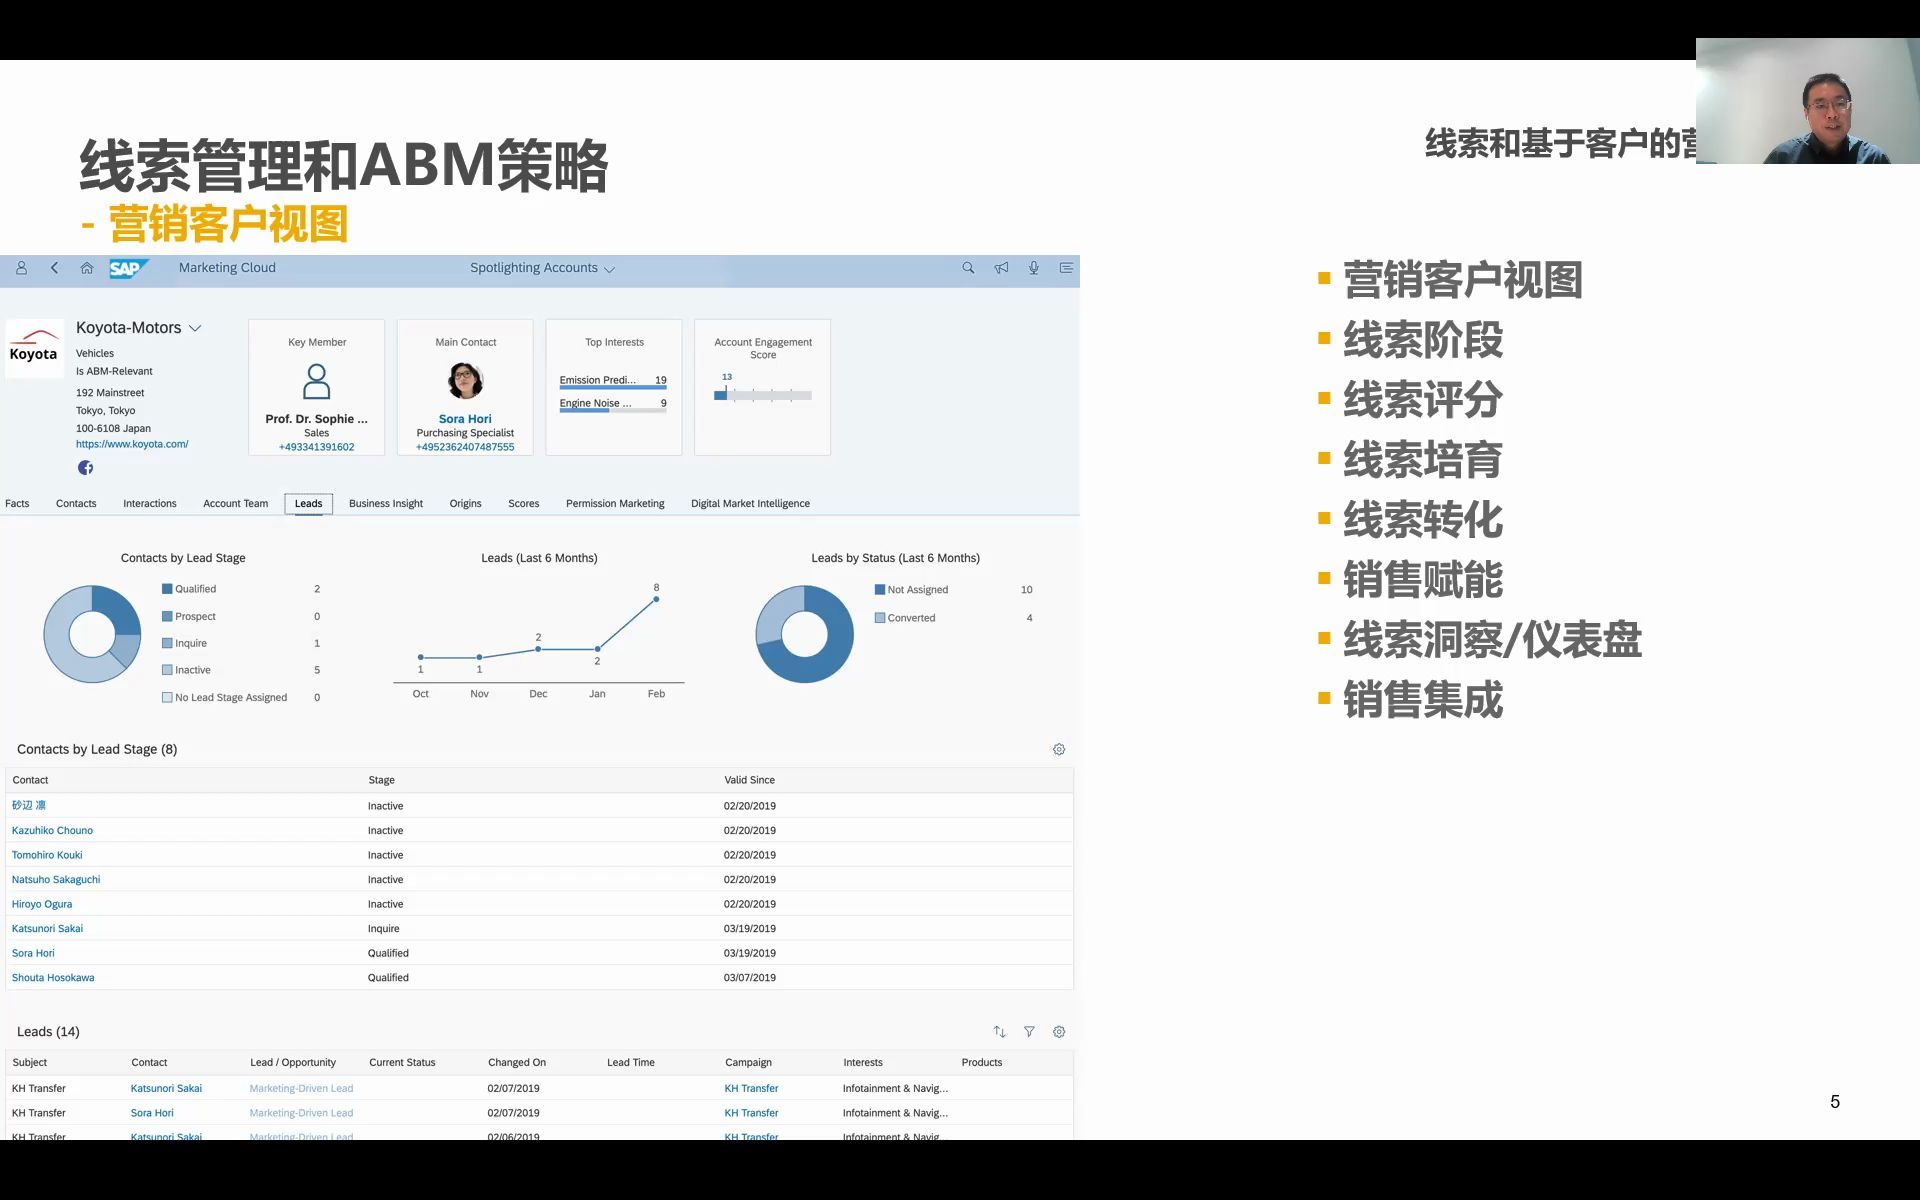Open sort options for the Leads table
1920x1200 pixels.
999,1031
